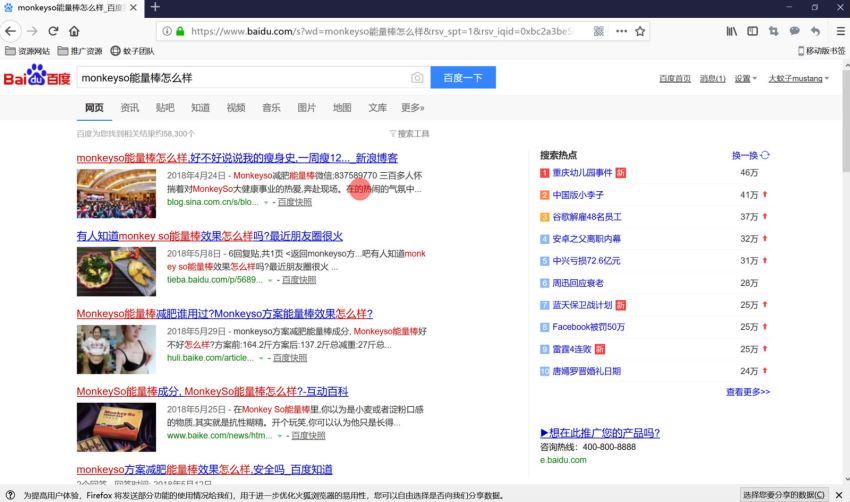This screenshot has width=850, height=502.
Task: Open the 推广资源 bookmark folder
Action: click(80, 51)
